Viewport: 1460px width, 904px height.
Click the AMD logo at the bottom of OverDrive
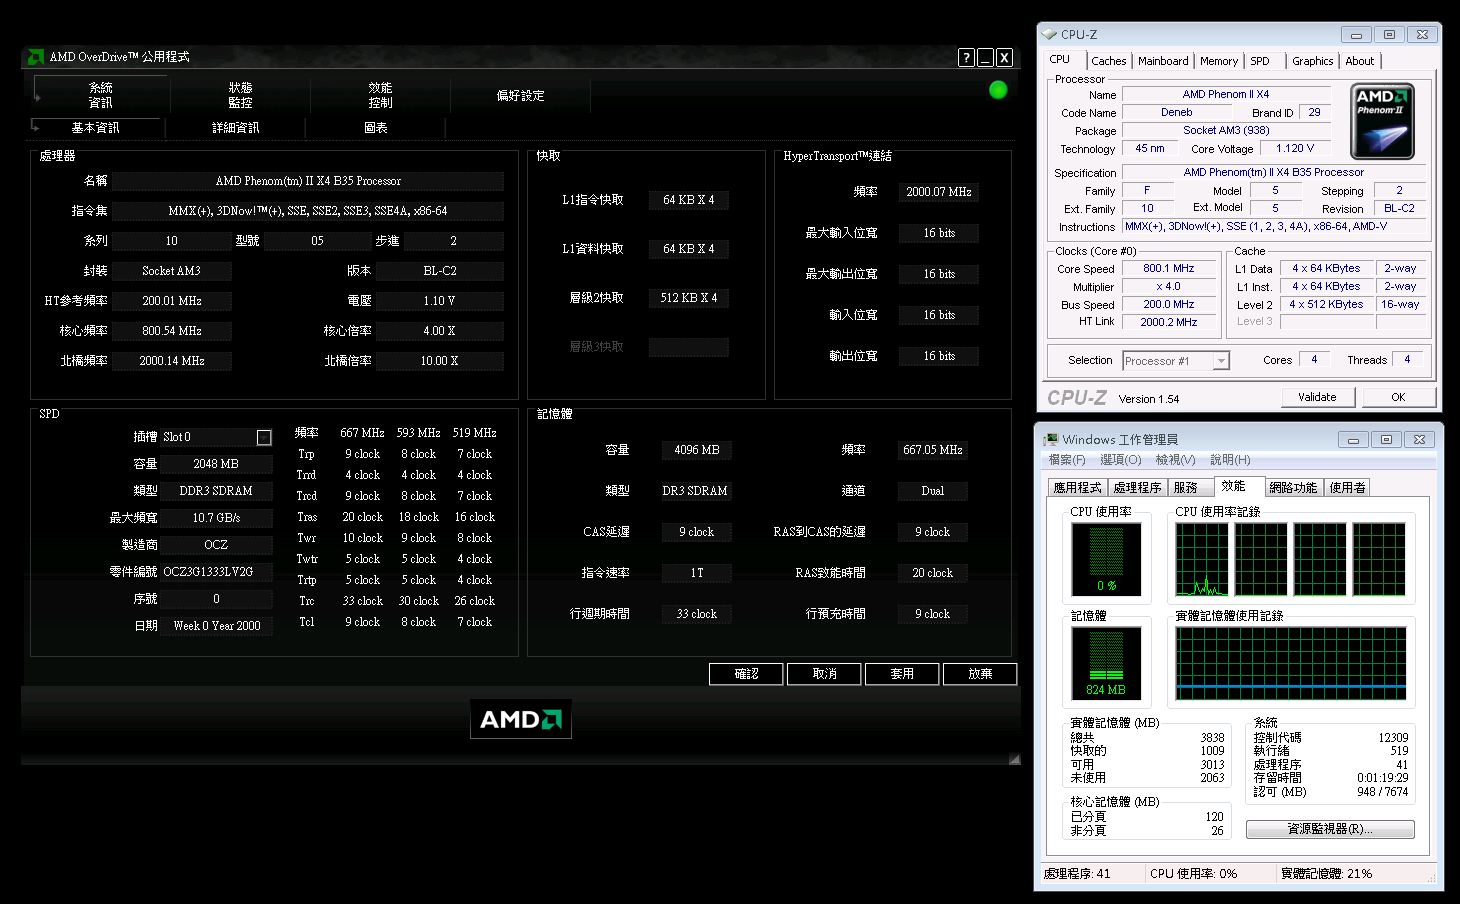click(x=521, y=719)
